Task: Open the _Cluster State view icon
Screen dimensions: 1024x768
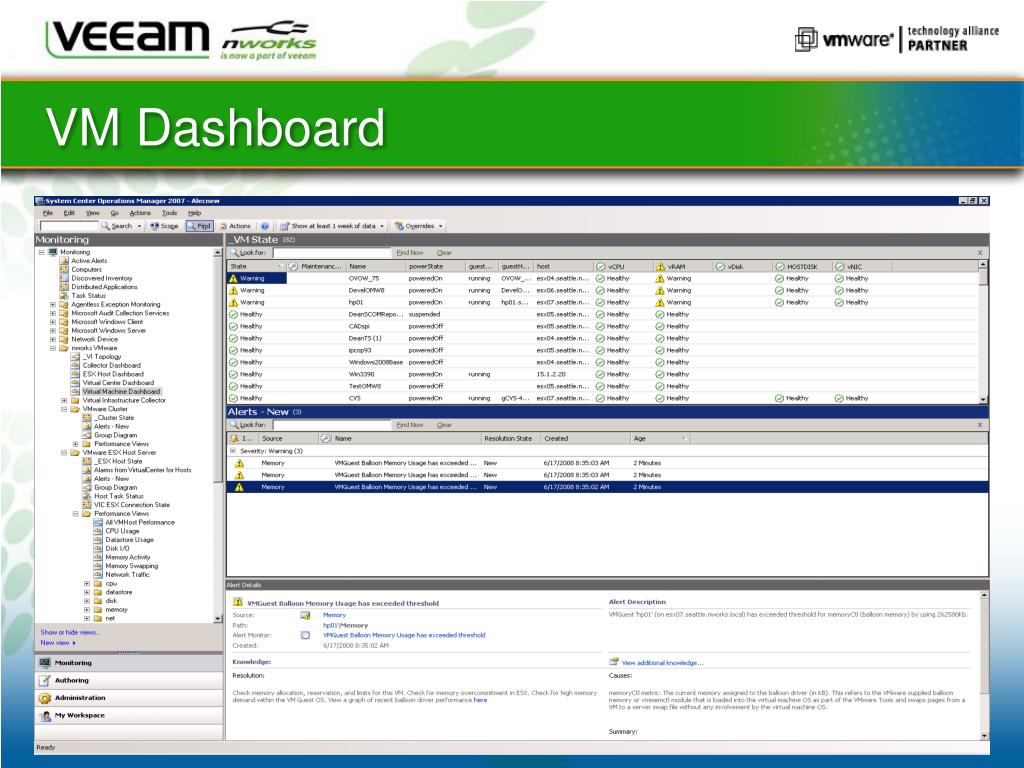Action: pyautogui.click(x=87, y=417)
